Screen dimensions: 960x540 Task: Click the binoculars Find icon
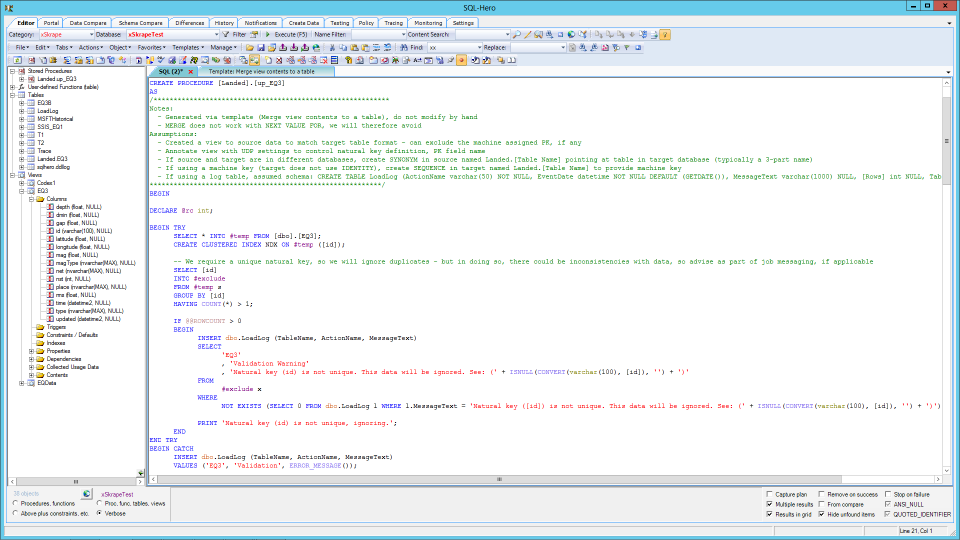(403, 47)
